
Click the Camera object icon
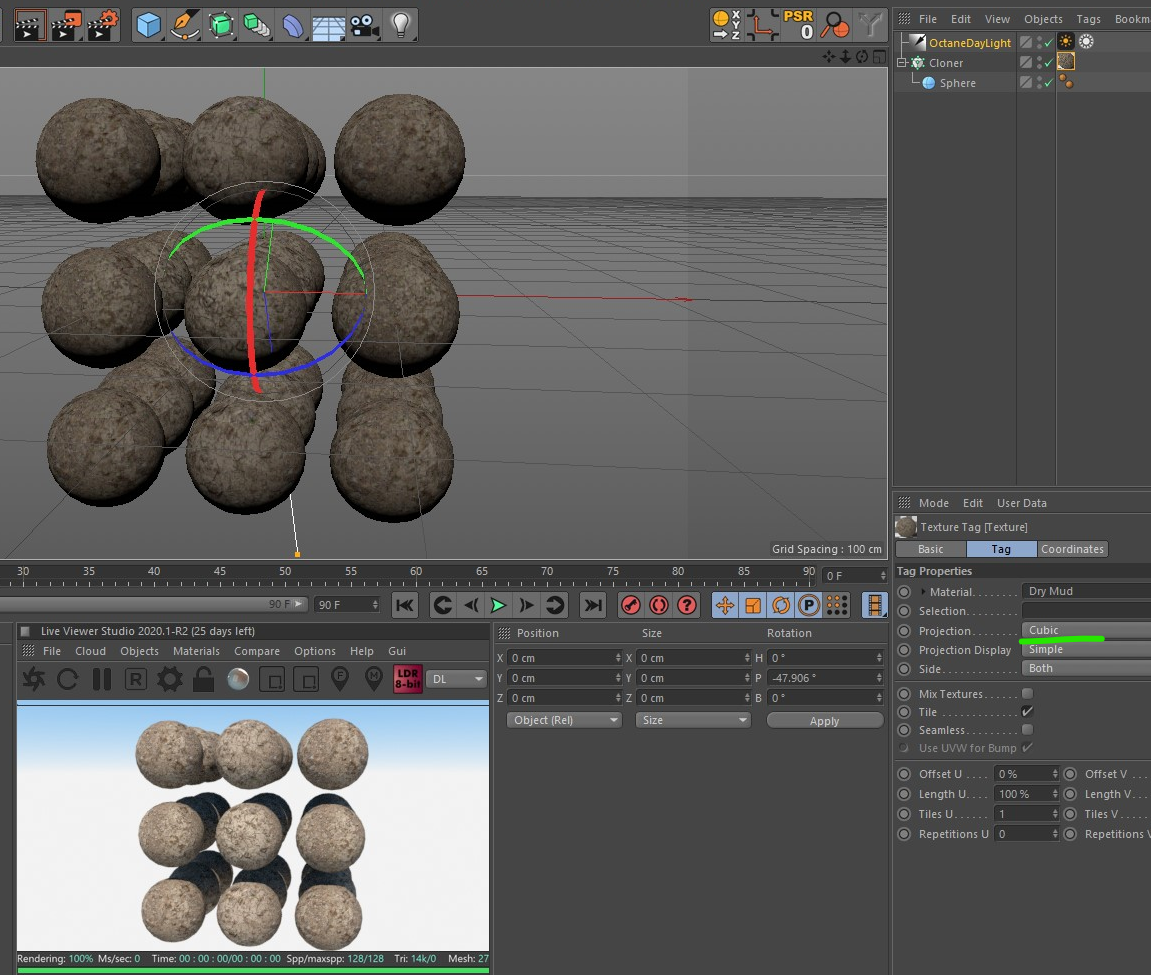[365, 24]
